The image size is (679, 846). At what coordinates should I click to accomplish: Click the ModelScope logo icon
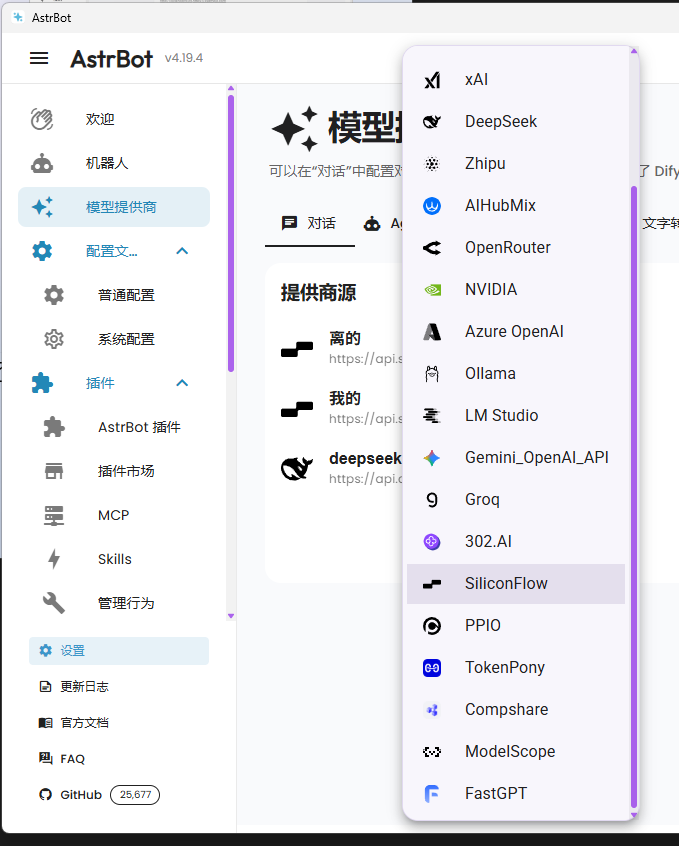pos(432,752)
